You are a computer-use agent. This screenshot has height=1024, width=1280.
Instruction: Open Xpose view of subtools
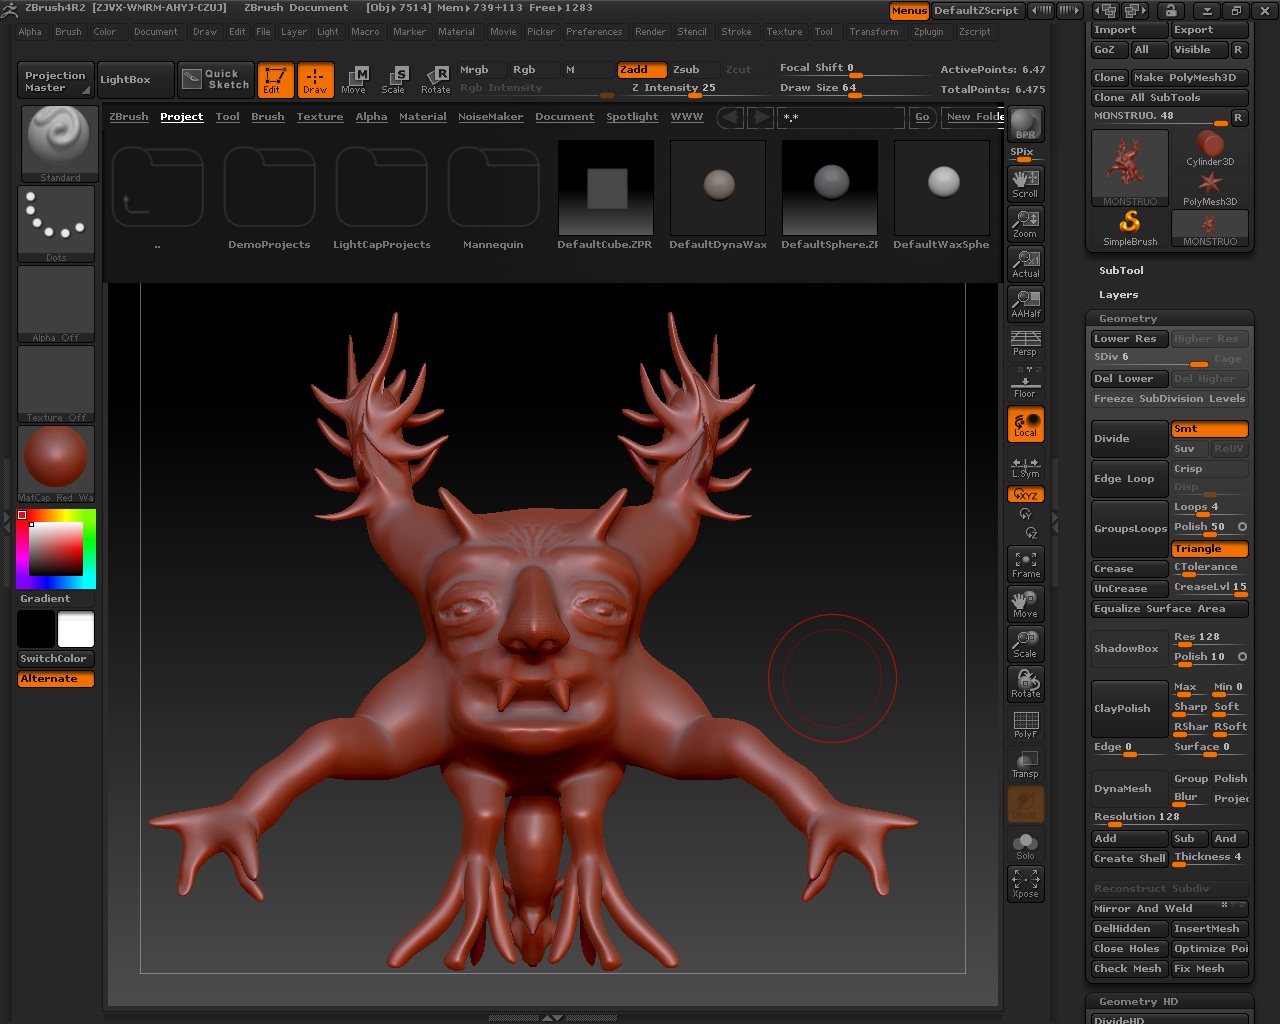click(1025, 883)
